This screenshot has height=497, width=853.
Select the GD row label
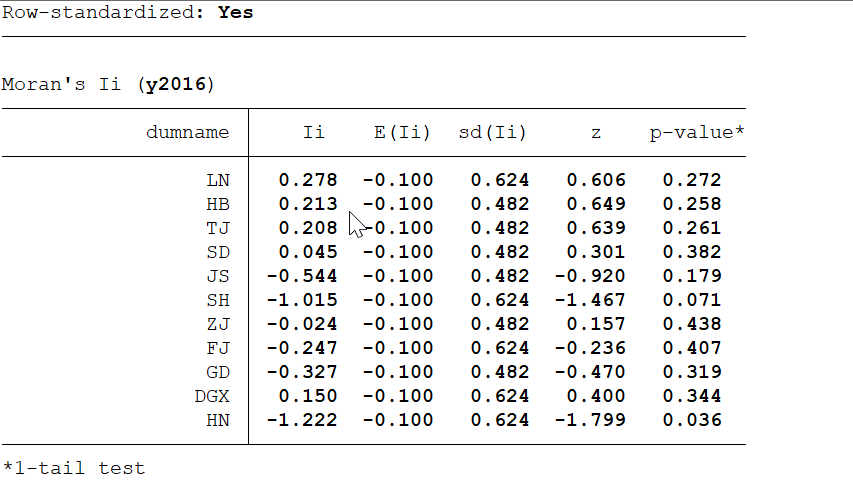pos(218,372)
